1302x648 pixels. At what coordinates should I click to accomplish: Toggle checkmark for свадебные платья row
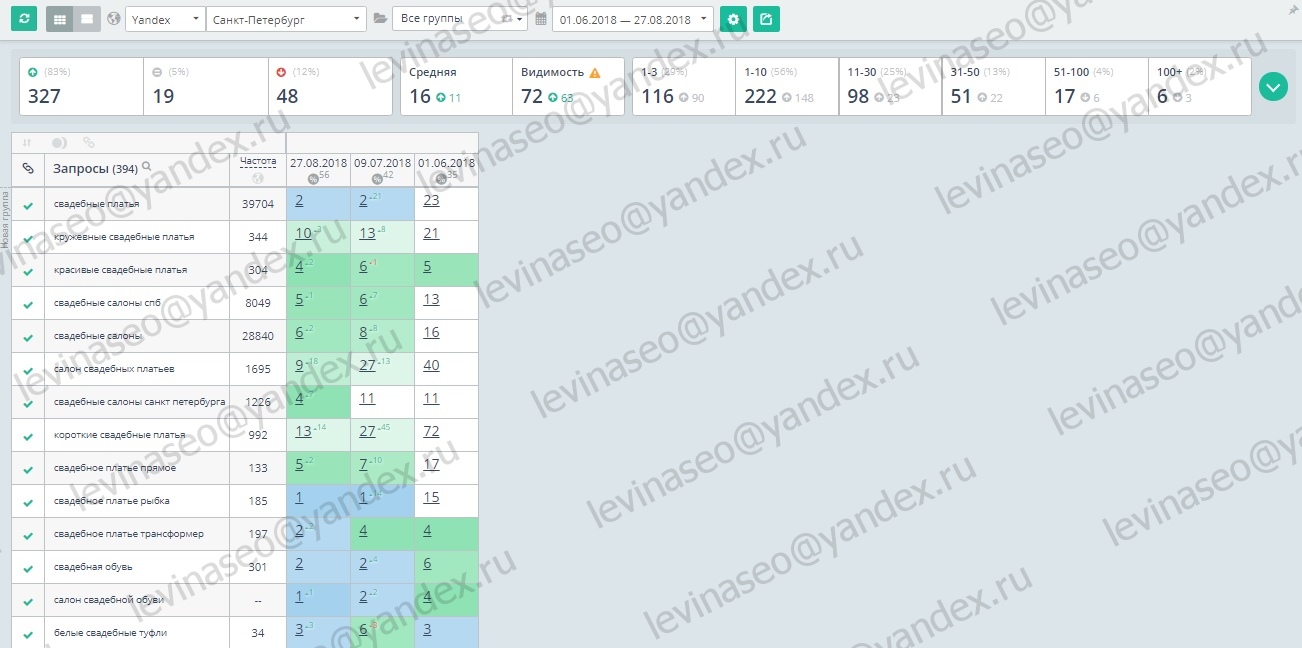point(28,207)
